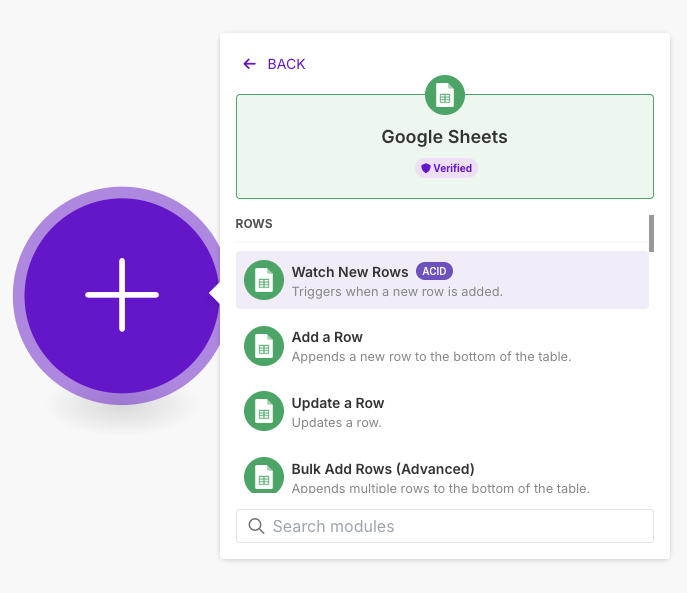Viewport: 687px width, 593px height.
Task: Click the Bulk Add Rows sheet icon
Action: 264,476
